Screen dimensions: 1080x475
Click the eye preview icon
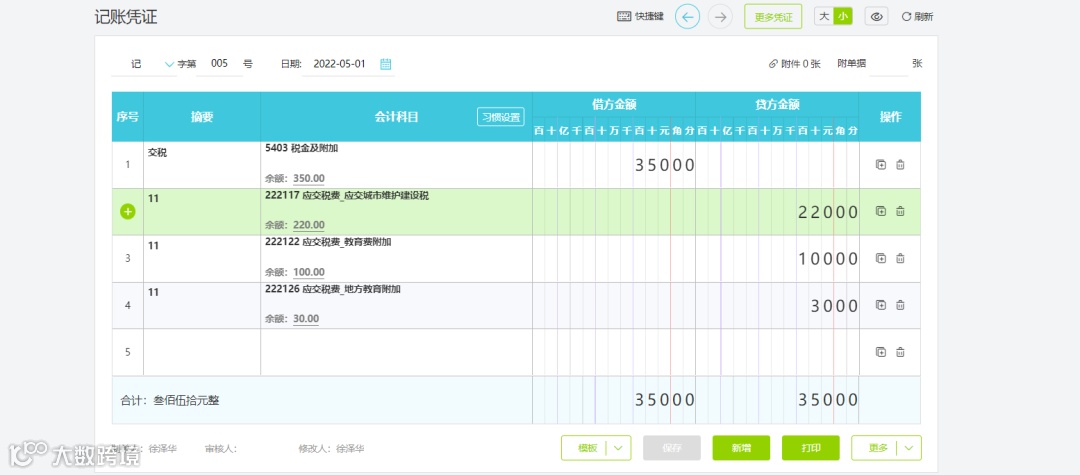coord(877,17)
